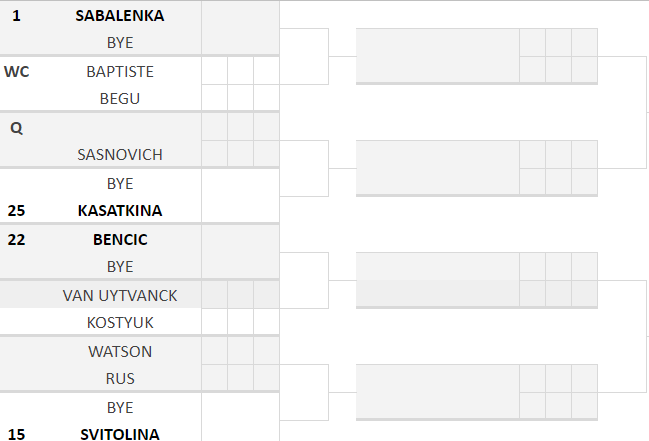Select WATSON in the draw
This screenshot has height=441, width=649.
[x=120, y=352]
